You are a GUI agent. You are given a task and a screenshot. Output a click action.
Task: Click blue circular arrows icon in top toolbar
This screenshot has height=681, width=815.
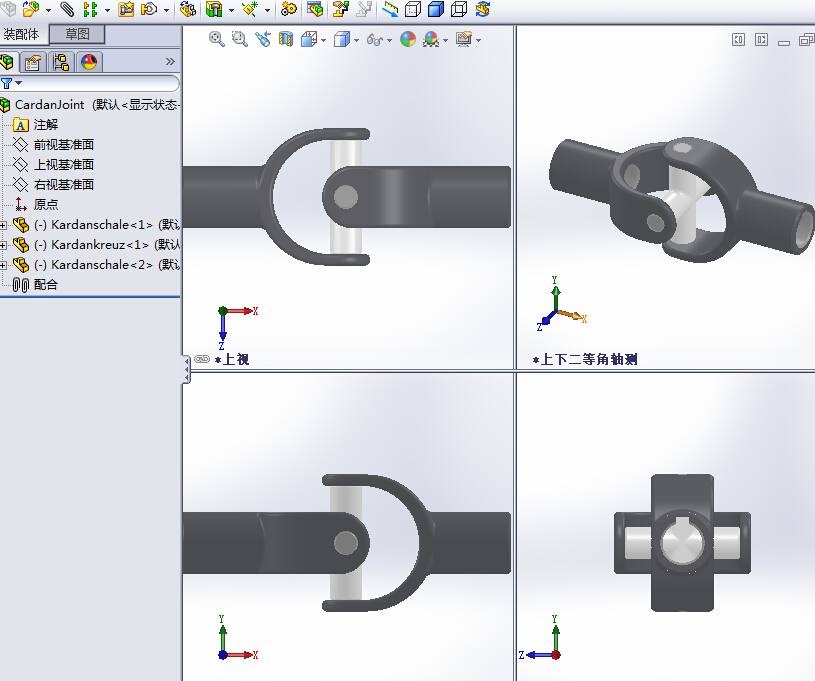tap(482, 9)
